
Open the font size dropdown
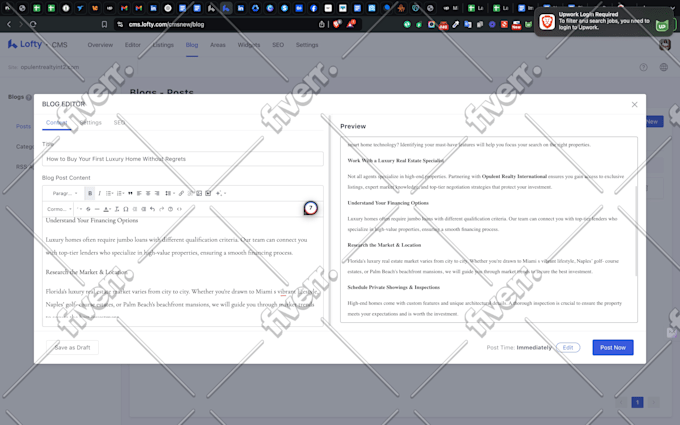point(79,209)
